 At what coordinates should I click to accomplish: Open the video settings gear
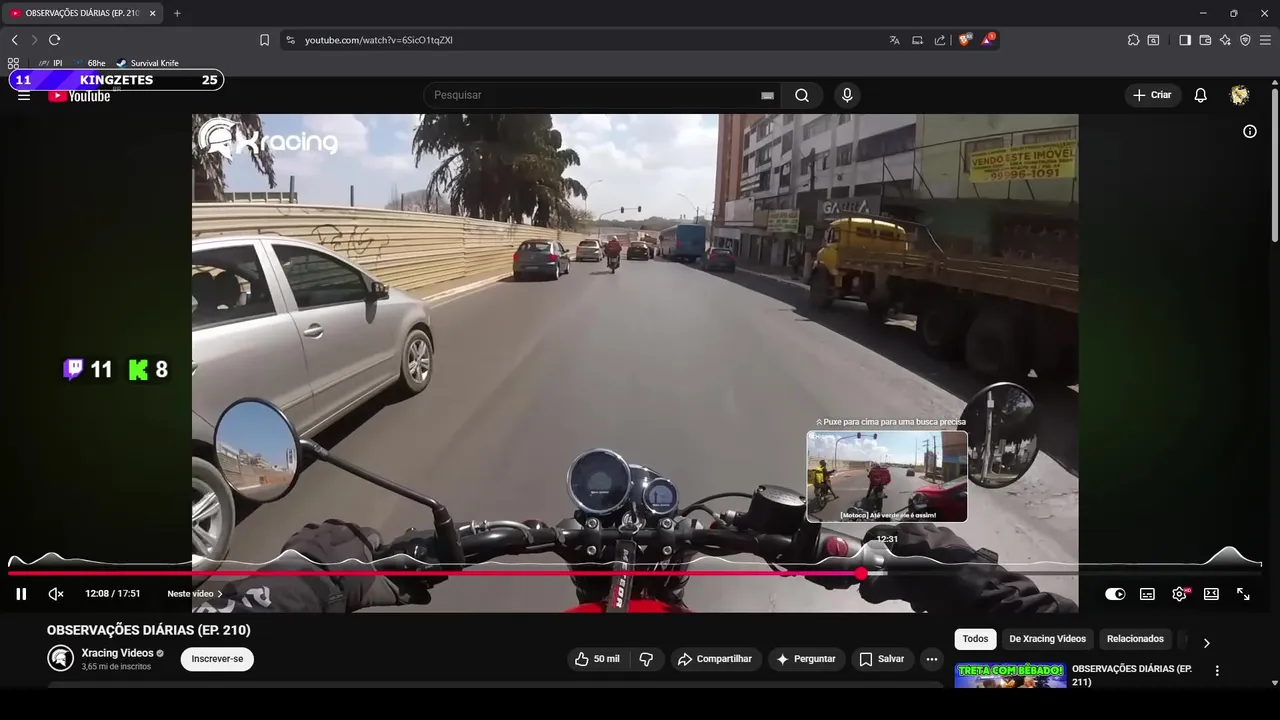tap(1179, 594)
